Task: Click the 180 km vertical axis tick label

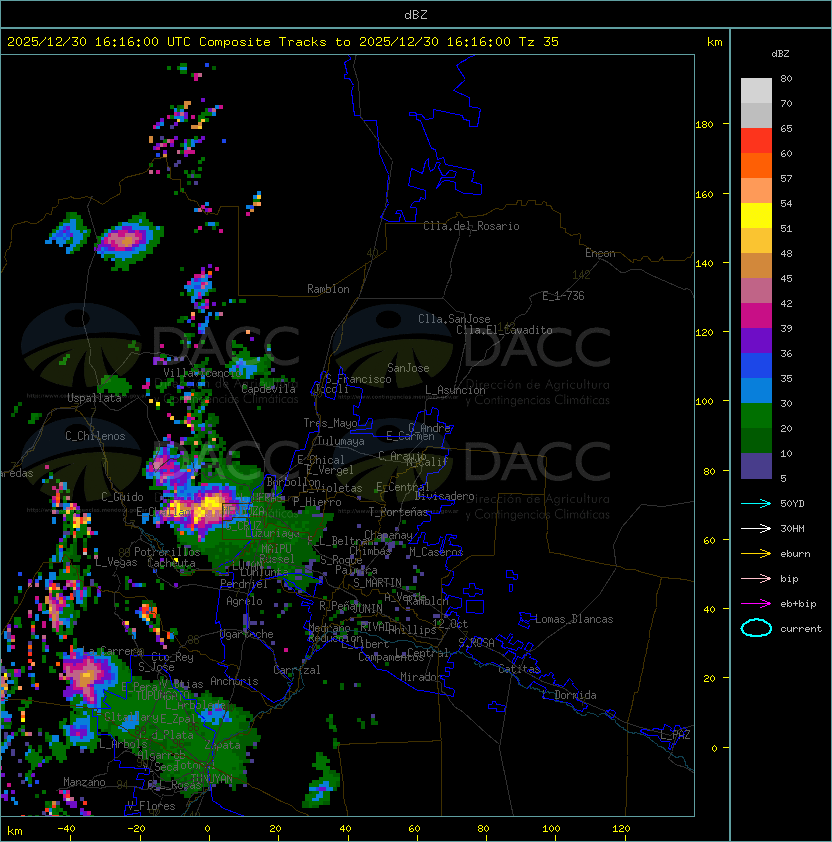Action: 704,125
